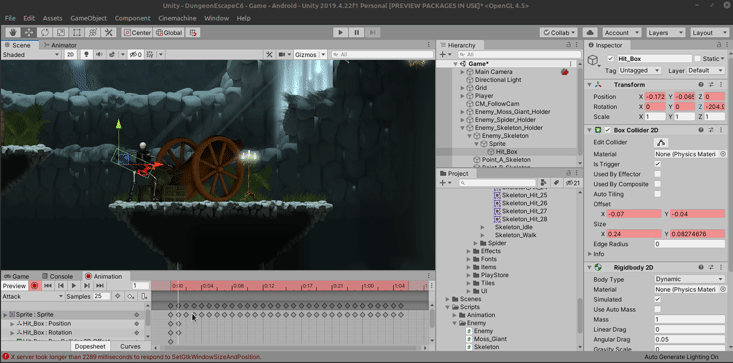Screen dimensions: 733x363
Task: Toggle the Static checkbox
Action: click(x=698, y=59)
